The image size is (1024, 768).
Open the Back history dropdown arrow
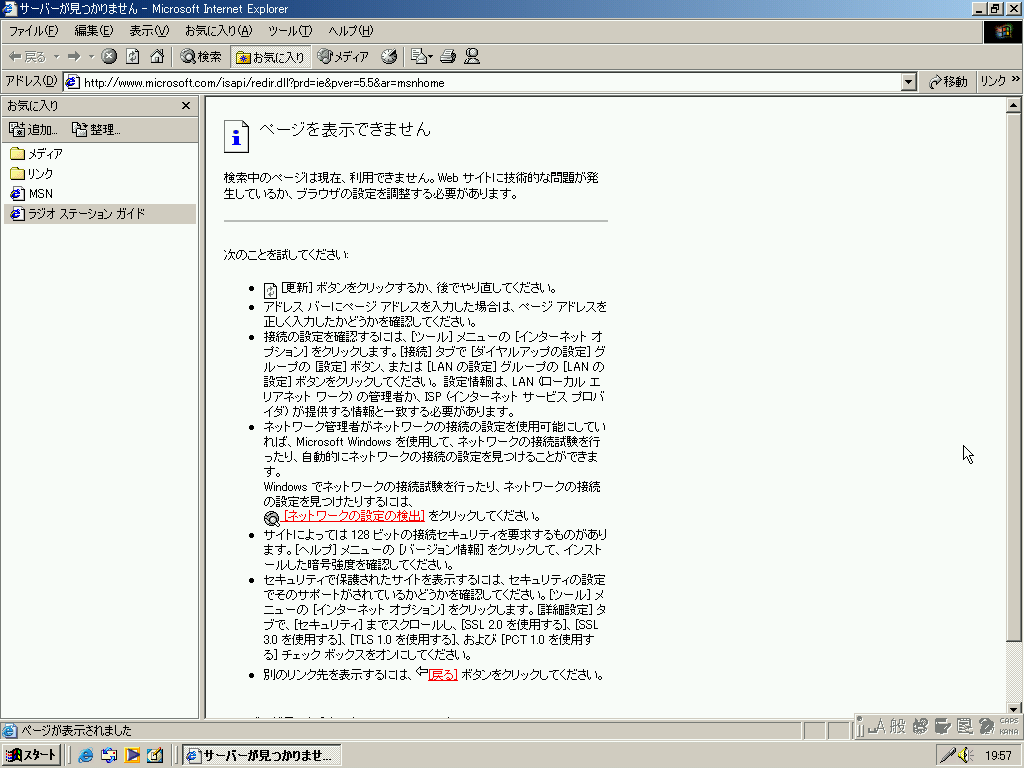tap(56, 57)
